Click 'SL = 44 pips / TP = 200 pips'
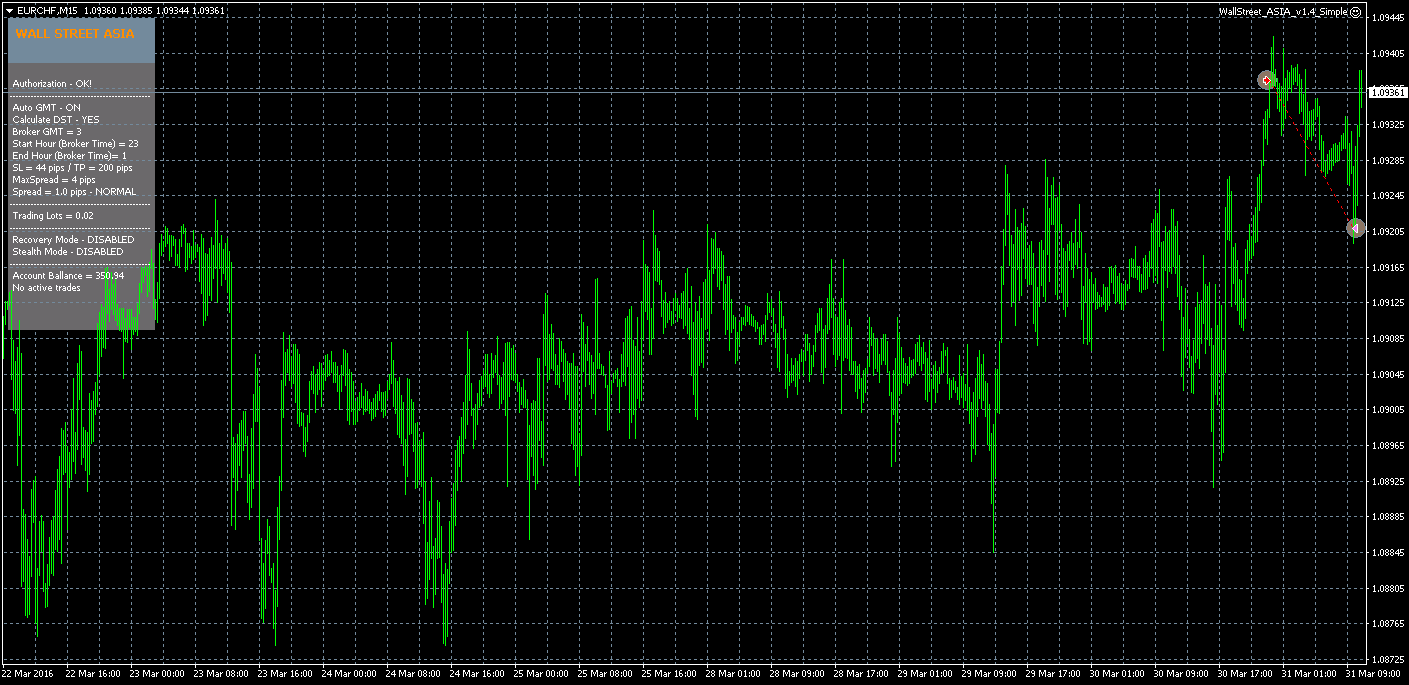This screenshot has width=1409, height=685. (72, 167)
